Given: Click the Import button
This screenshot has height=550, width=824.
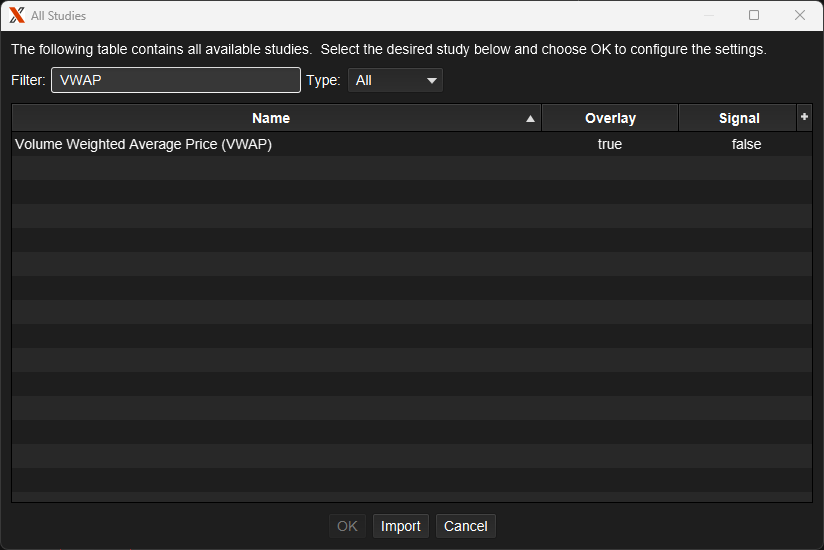Looking at the screenshot, I should 401,526.
